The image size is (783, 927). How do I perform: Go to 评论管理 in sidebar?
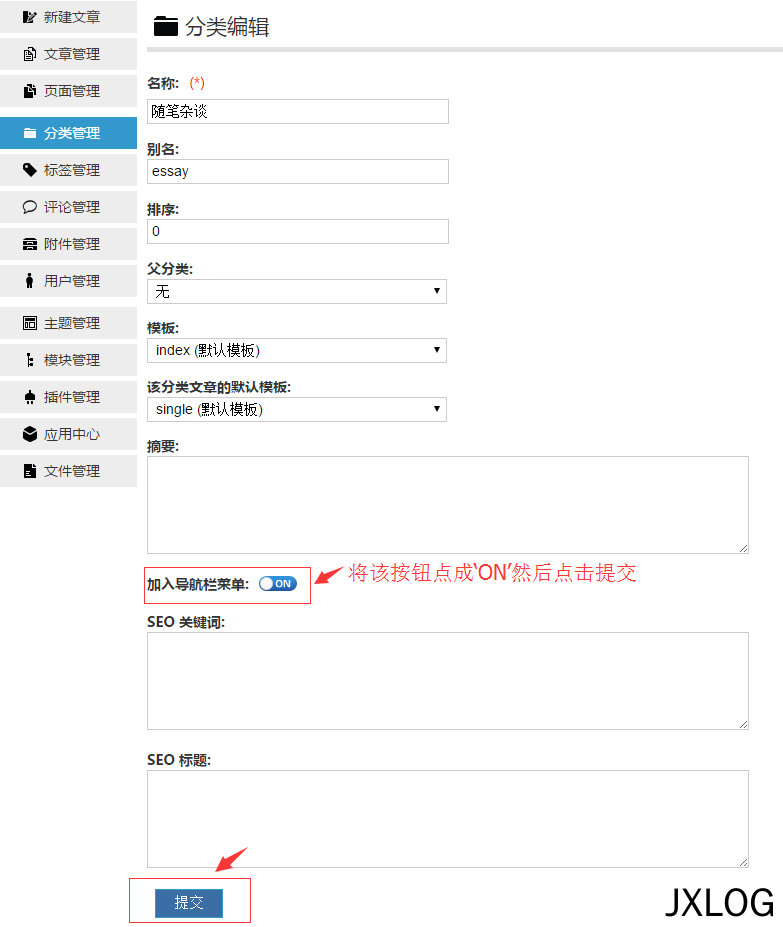[69, 207]
